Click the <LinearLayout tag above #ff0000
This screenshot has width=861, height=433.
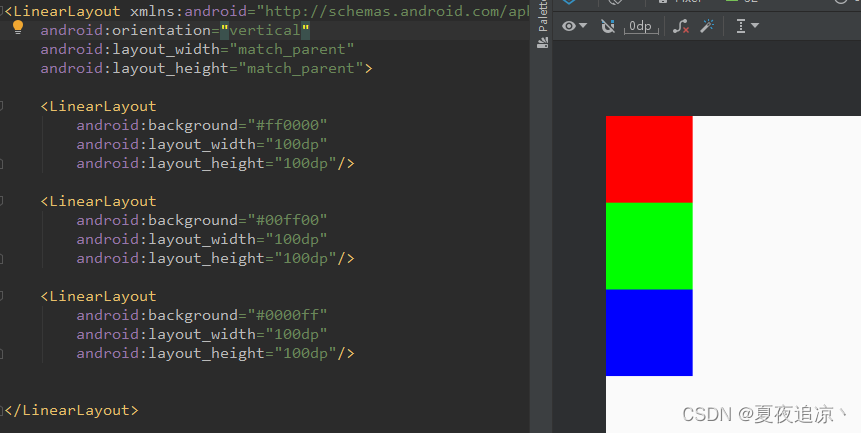coord(98,106)
